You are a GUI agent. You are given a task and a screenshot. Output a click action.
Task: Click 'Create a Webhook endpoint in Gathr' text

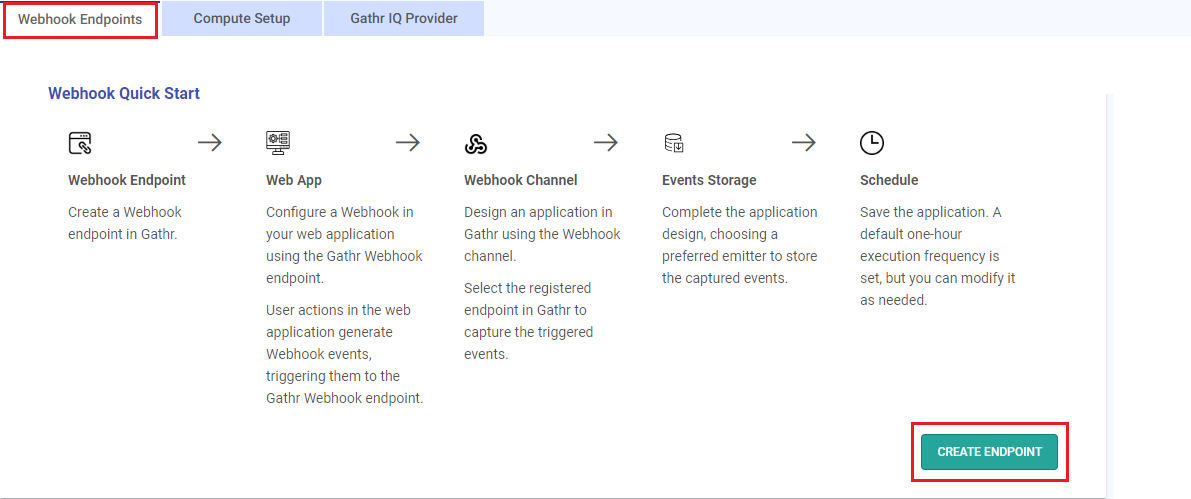coord(125,223)
